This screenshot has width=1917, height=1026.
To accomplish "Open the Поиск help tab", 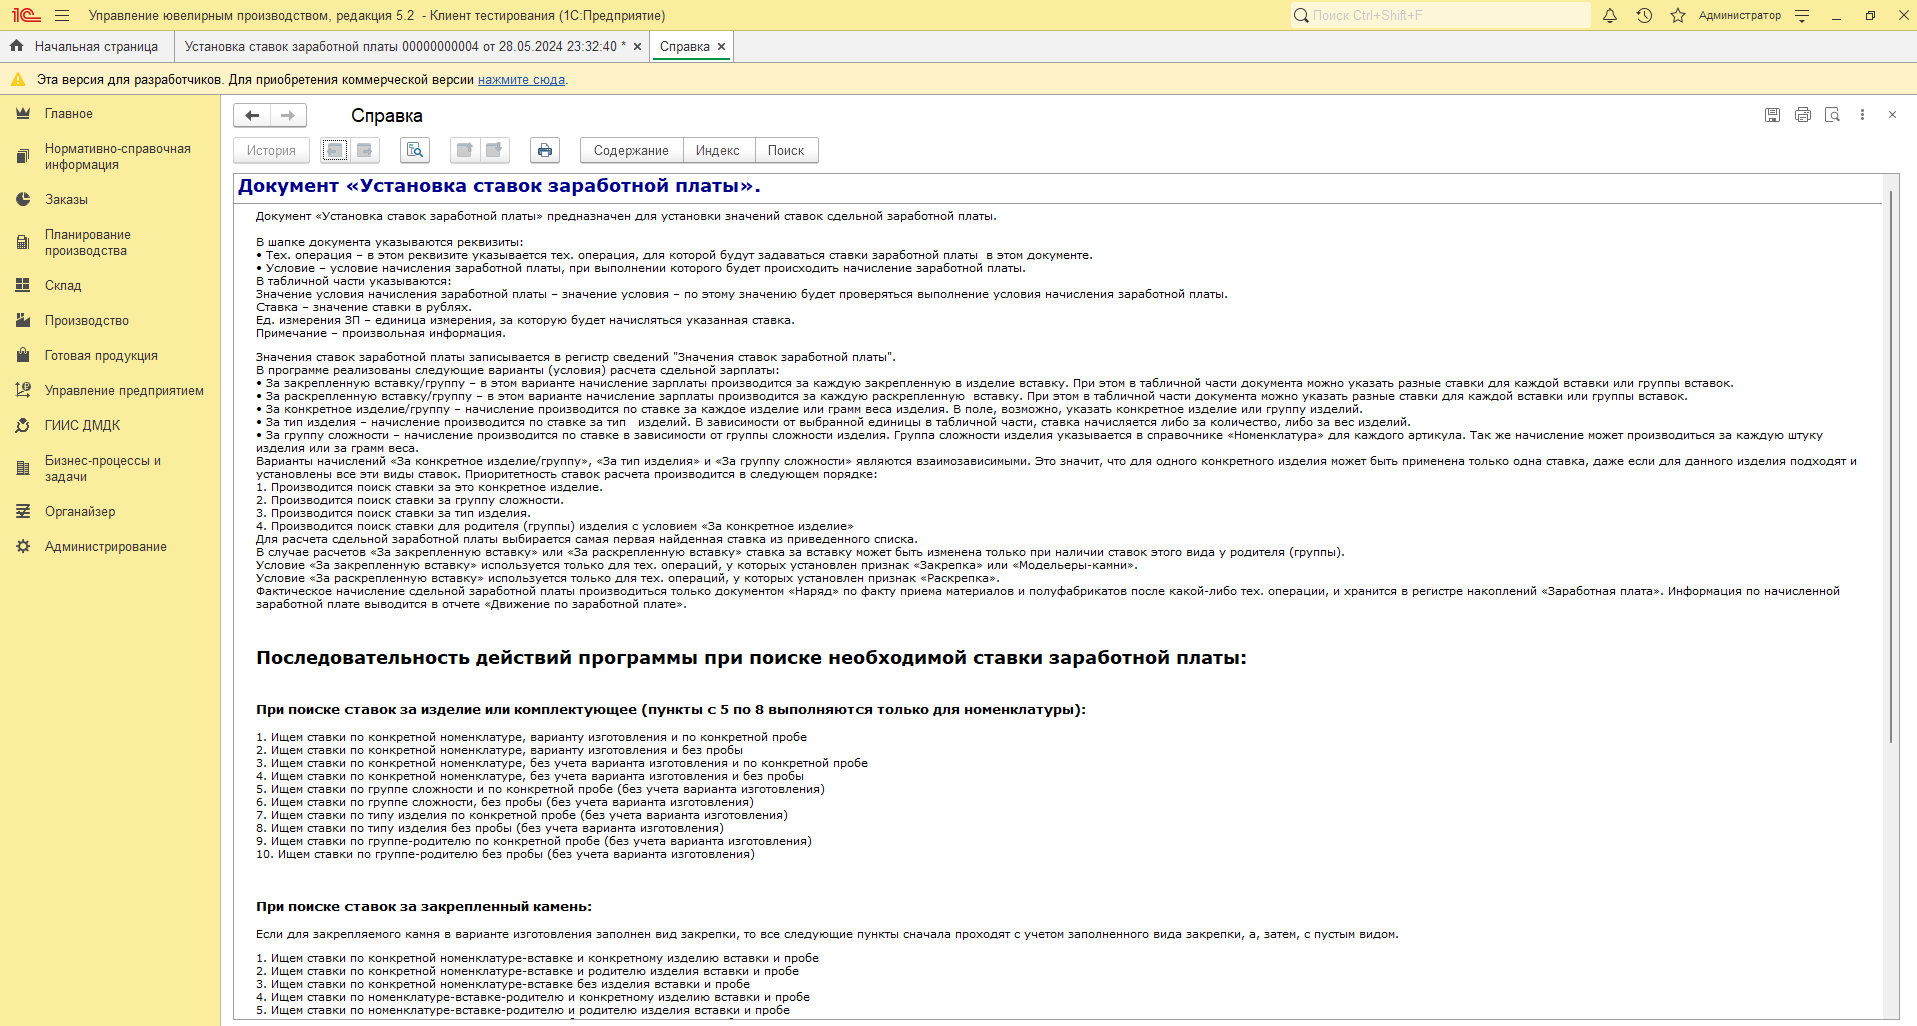I will click(x=786, y=150).
